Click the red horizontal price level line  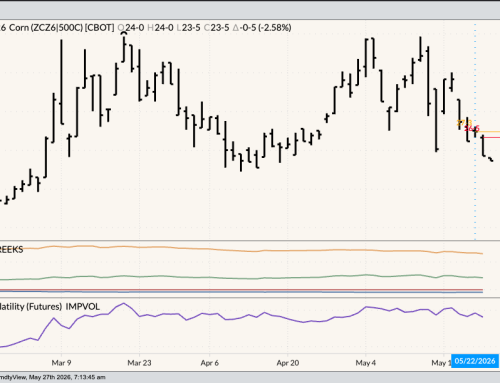pyautogui.click(x=491, y=137)
